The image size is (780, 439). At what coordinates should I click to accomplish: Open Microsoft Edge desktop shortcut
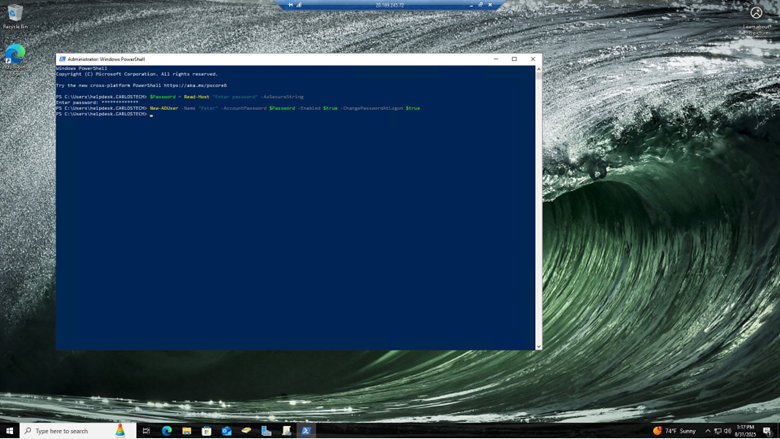15,54
